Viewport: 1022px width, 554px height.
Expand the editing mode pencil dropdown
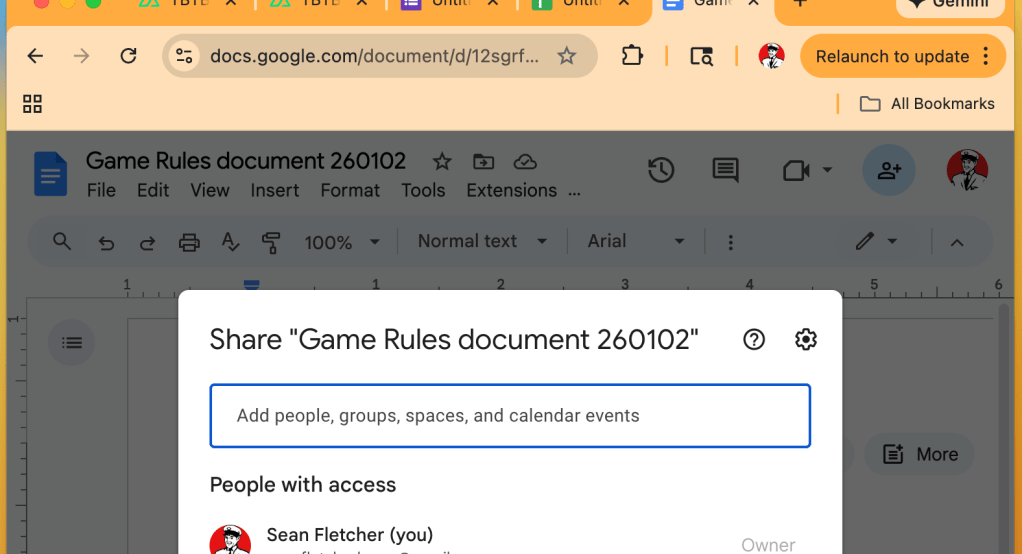[x=876, y=241]
